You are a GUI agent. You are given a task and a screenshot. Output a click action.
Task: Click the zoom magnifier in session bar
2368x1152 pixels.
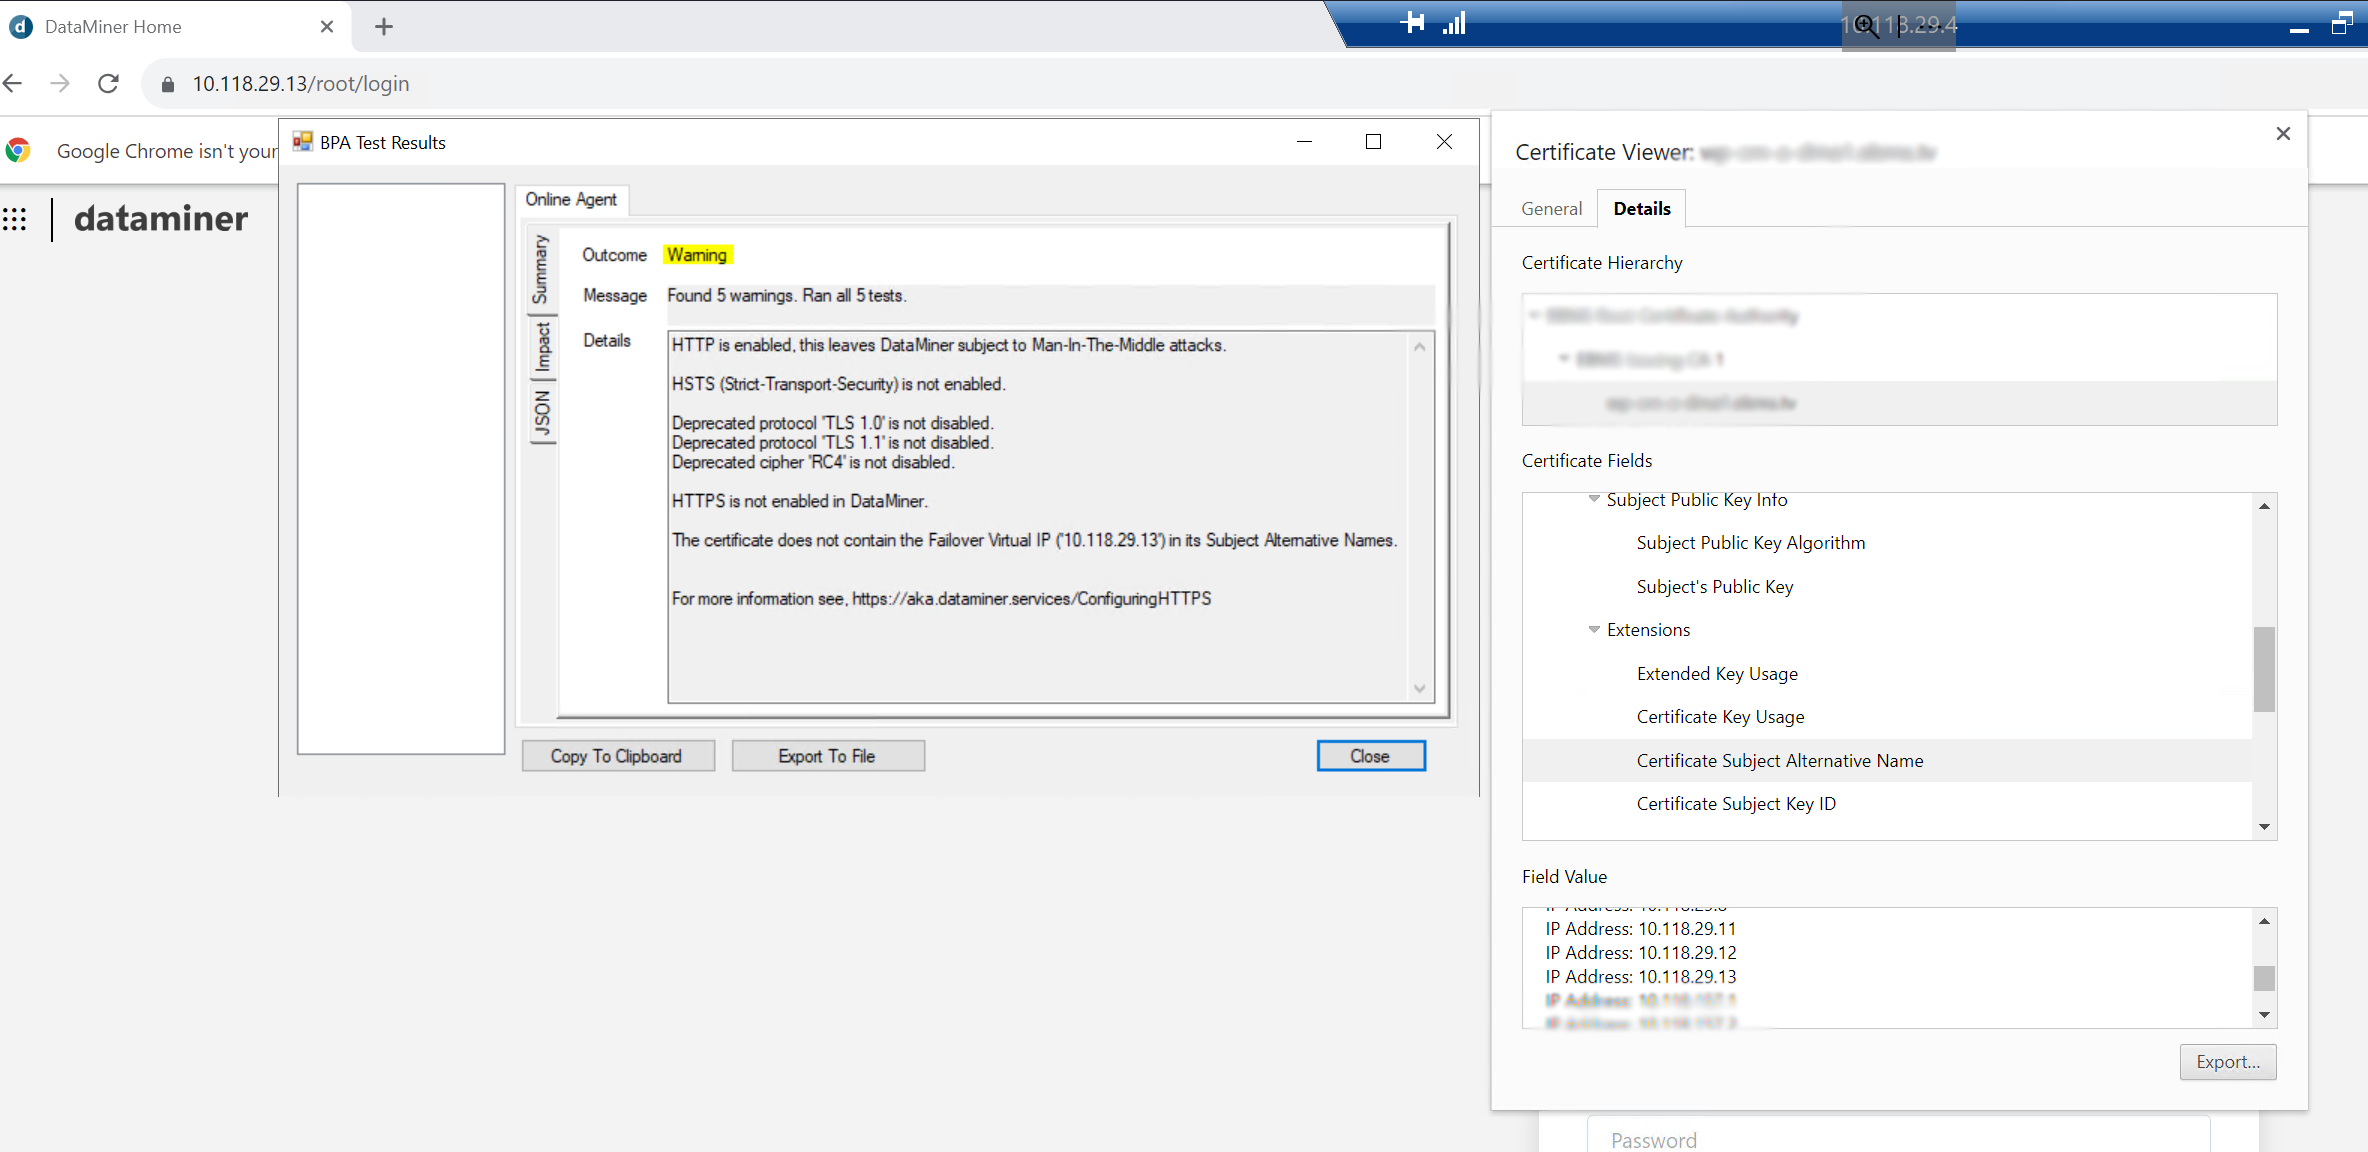pos(1866,25)
